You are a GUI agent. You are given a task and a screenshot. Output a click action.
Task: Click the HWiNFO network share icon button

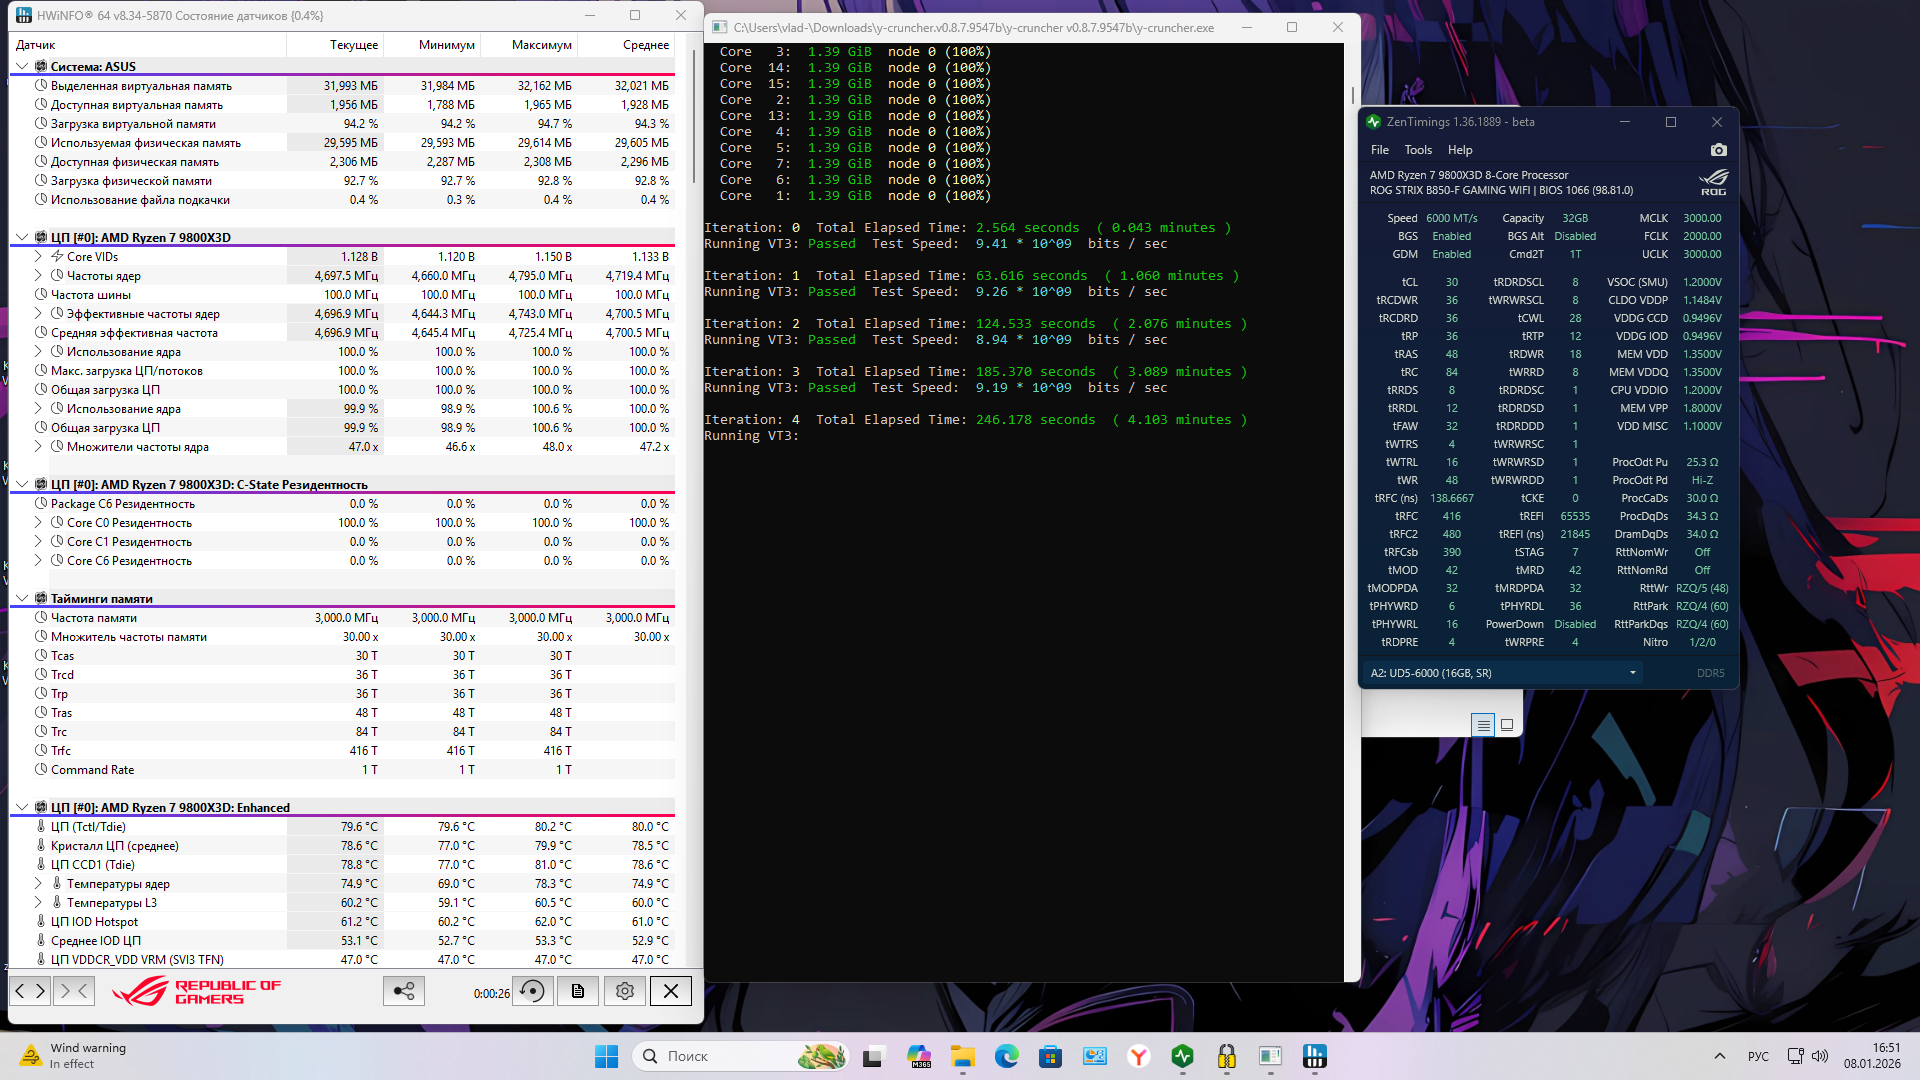click(404, 991)
